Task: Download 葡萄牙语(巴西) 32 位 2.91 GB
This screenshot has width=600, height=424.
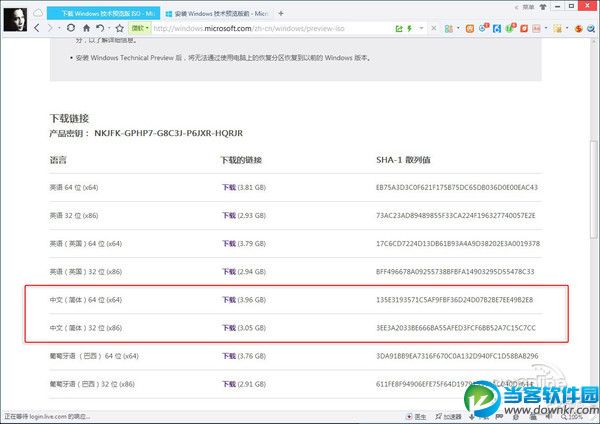Action: 229,384
